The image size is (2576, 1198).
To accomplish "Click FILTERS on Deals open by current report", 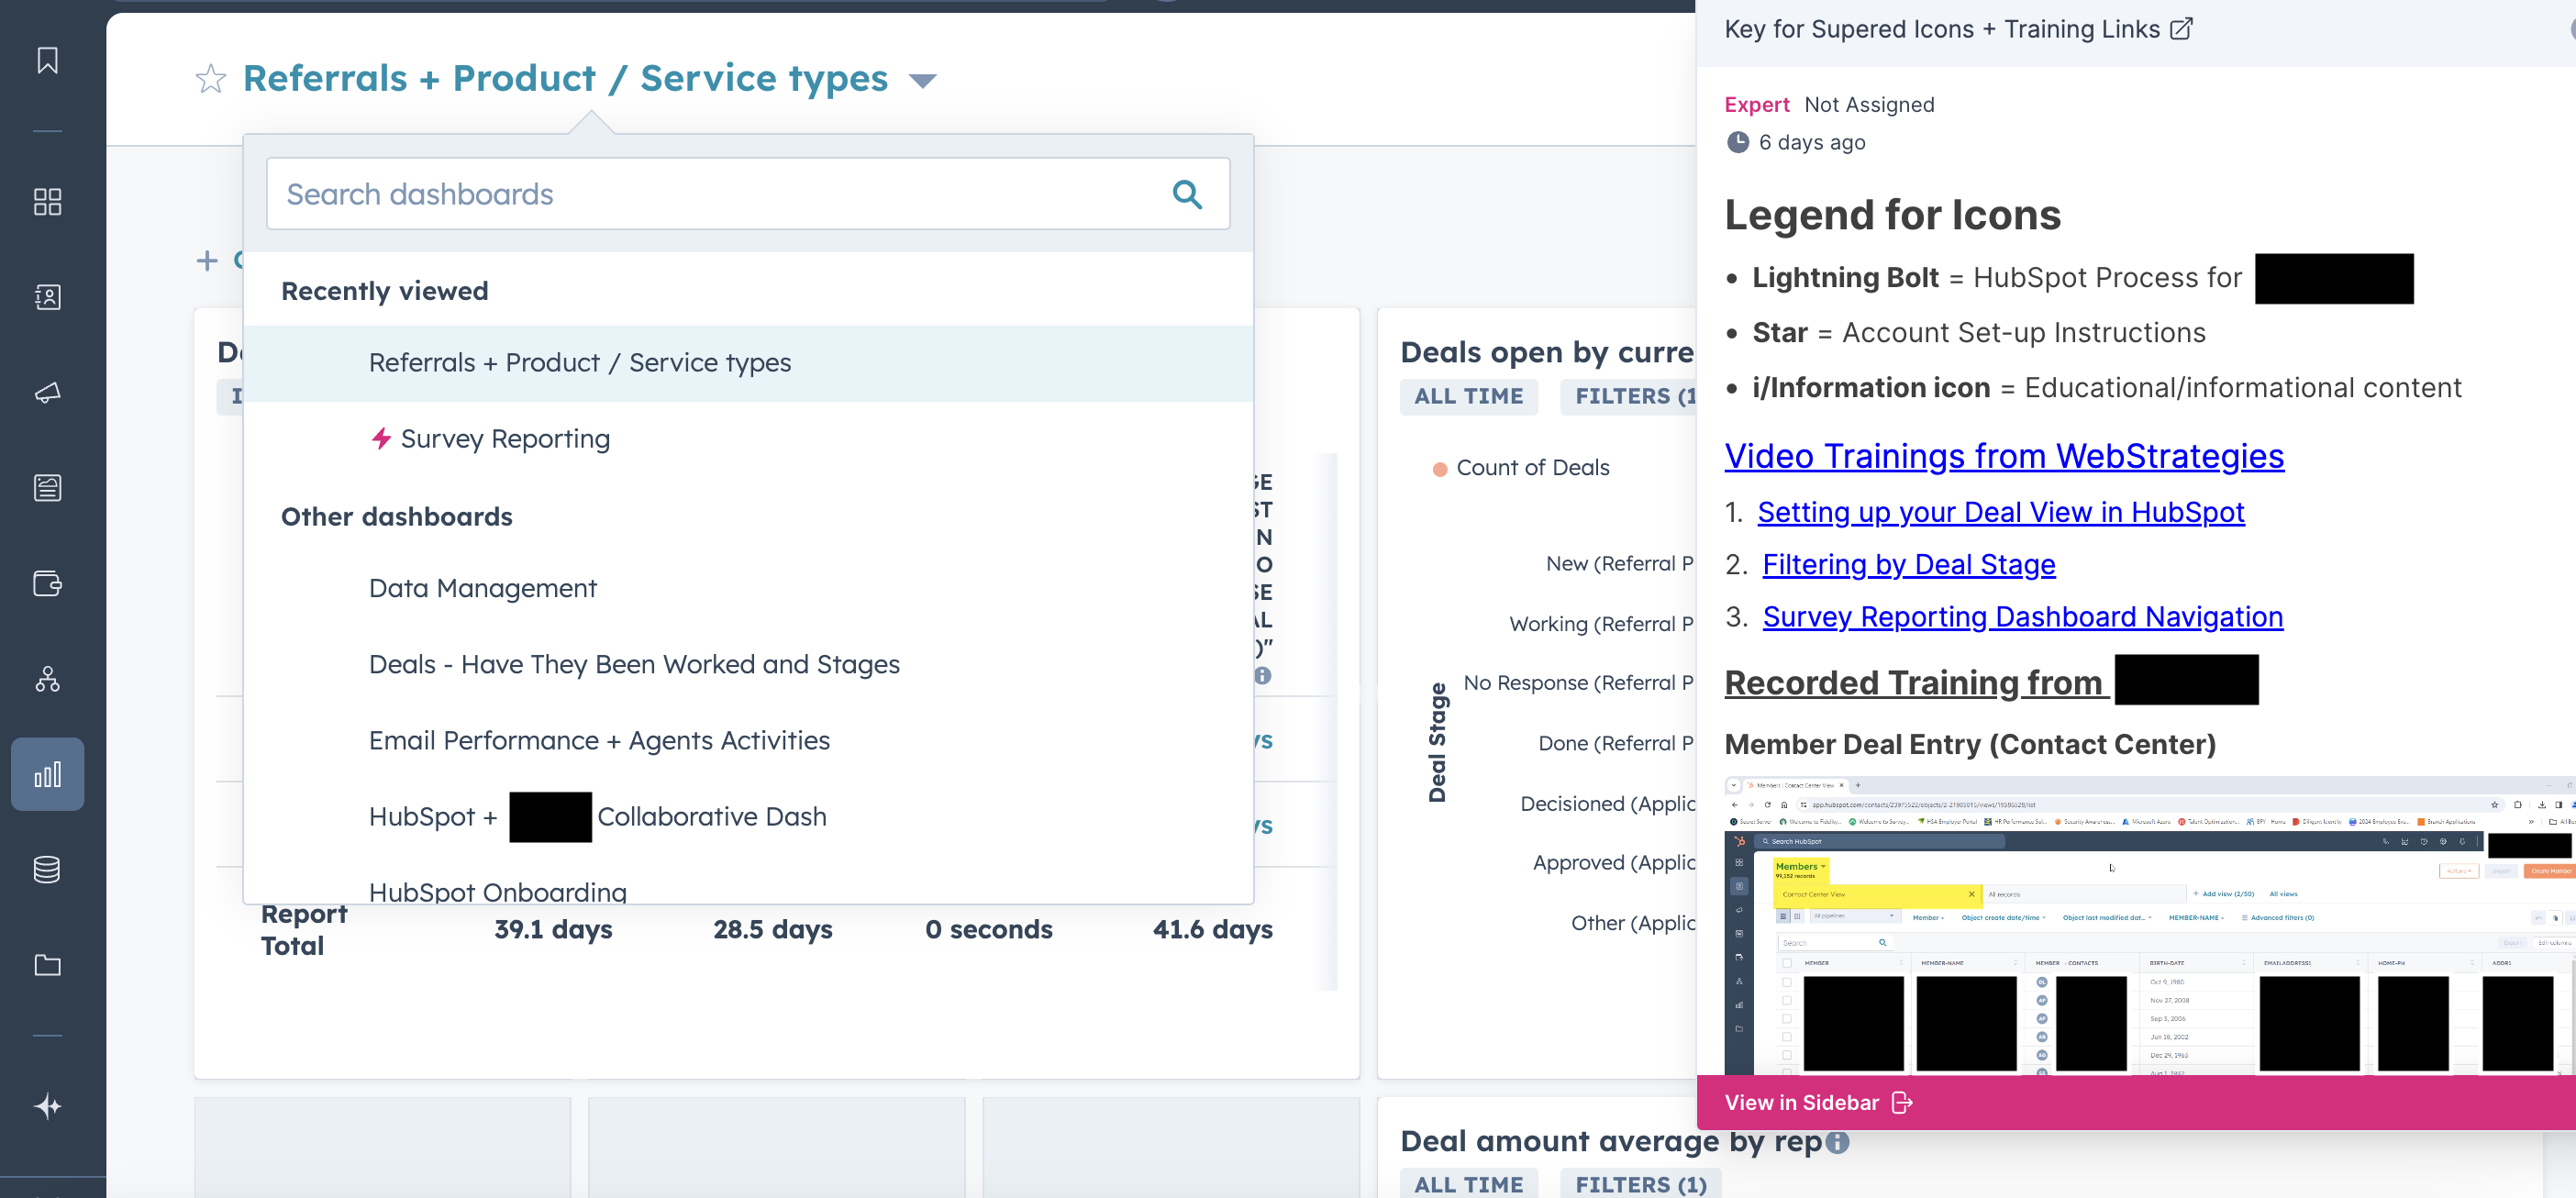I will tap(1630, 396).
